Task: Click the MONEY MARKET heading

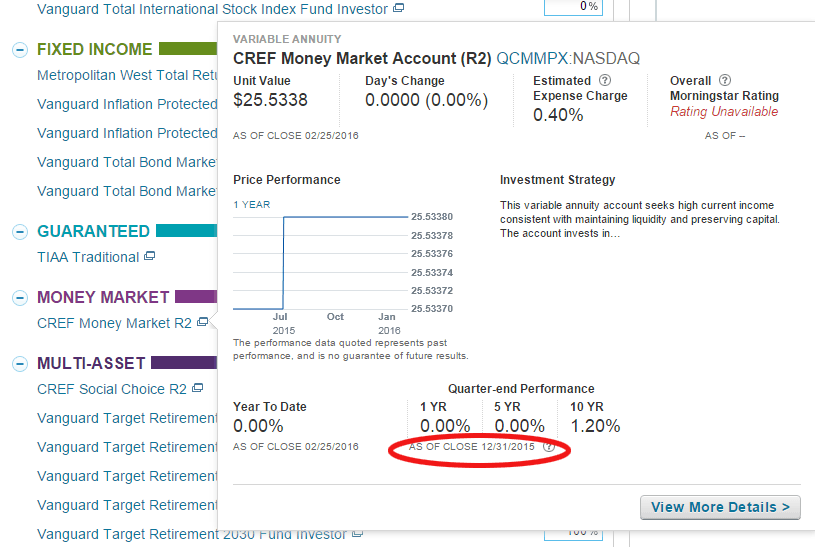Action: 103,297
